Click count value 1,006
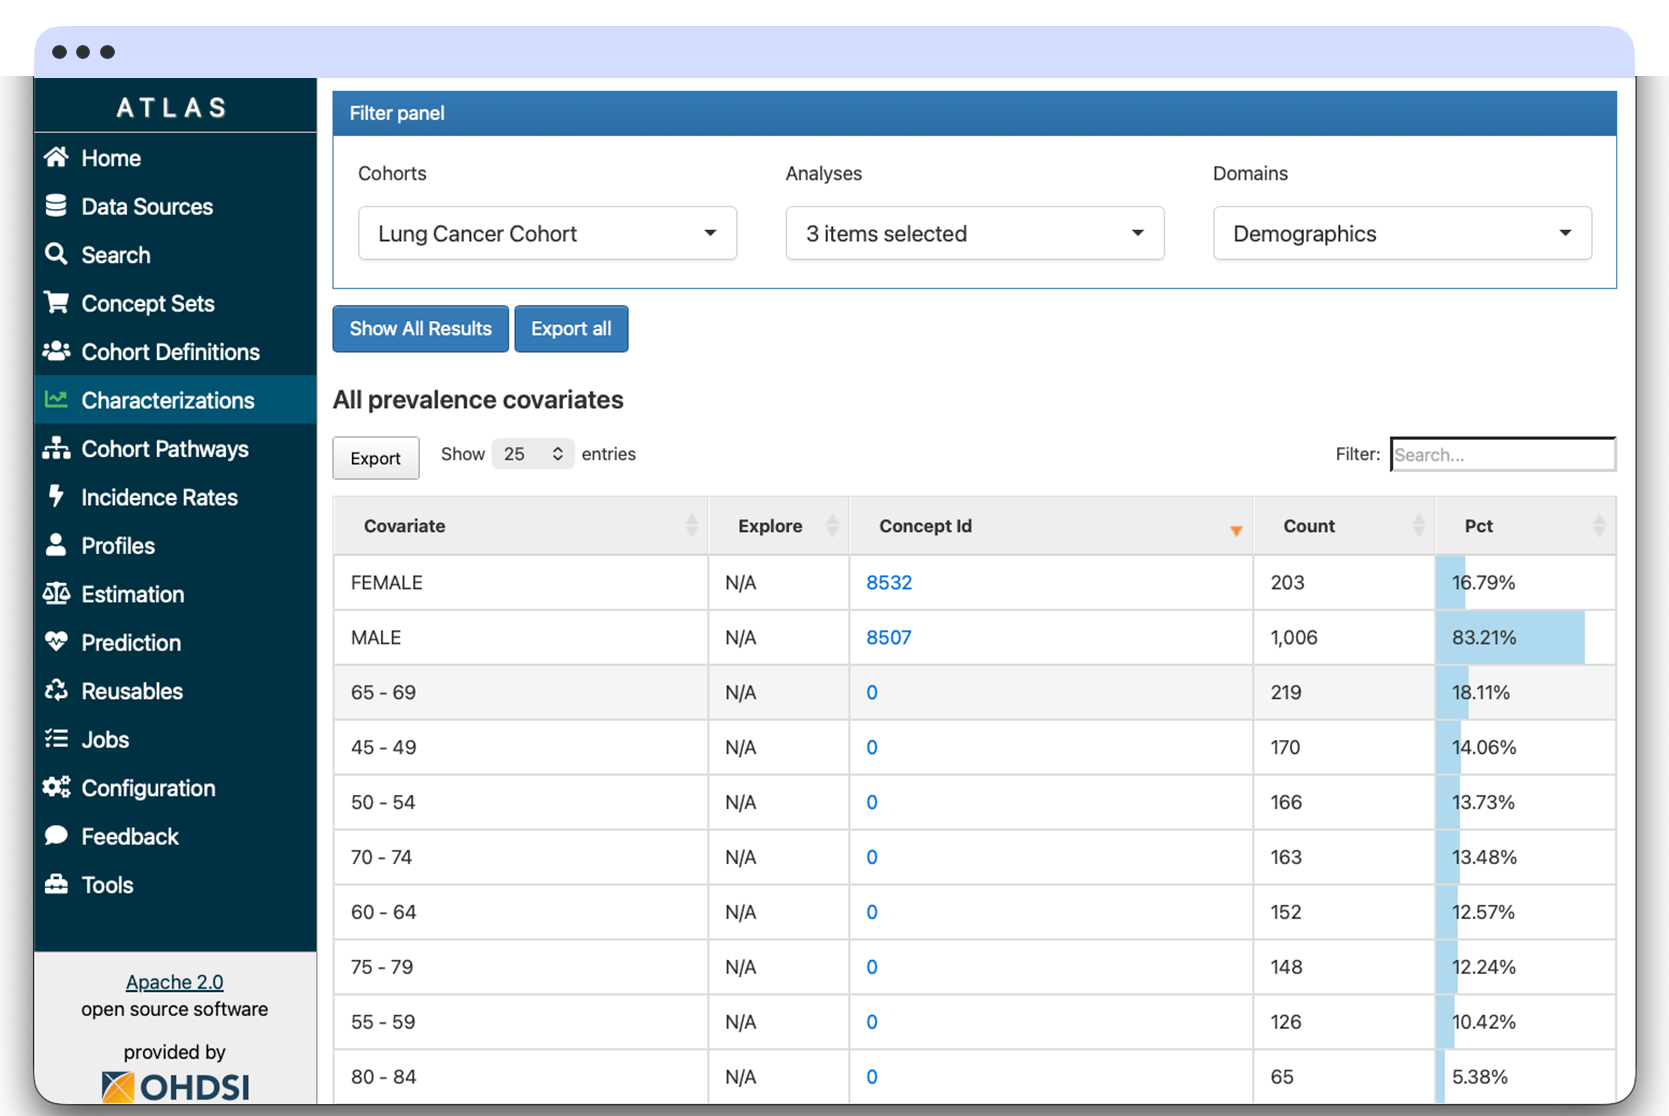This screenshot has height=1116, width=1669. pos(1294,637)
